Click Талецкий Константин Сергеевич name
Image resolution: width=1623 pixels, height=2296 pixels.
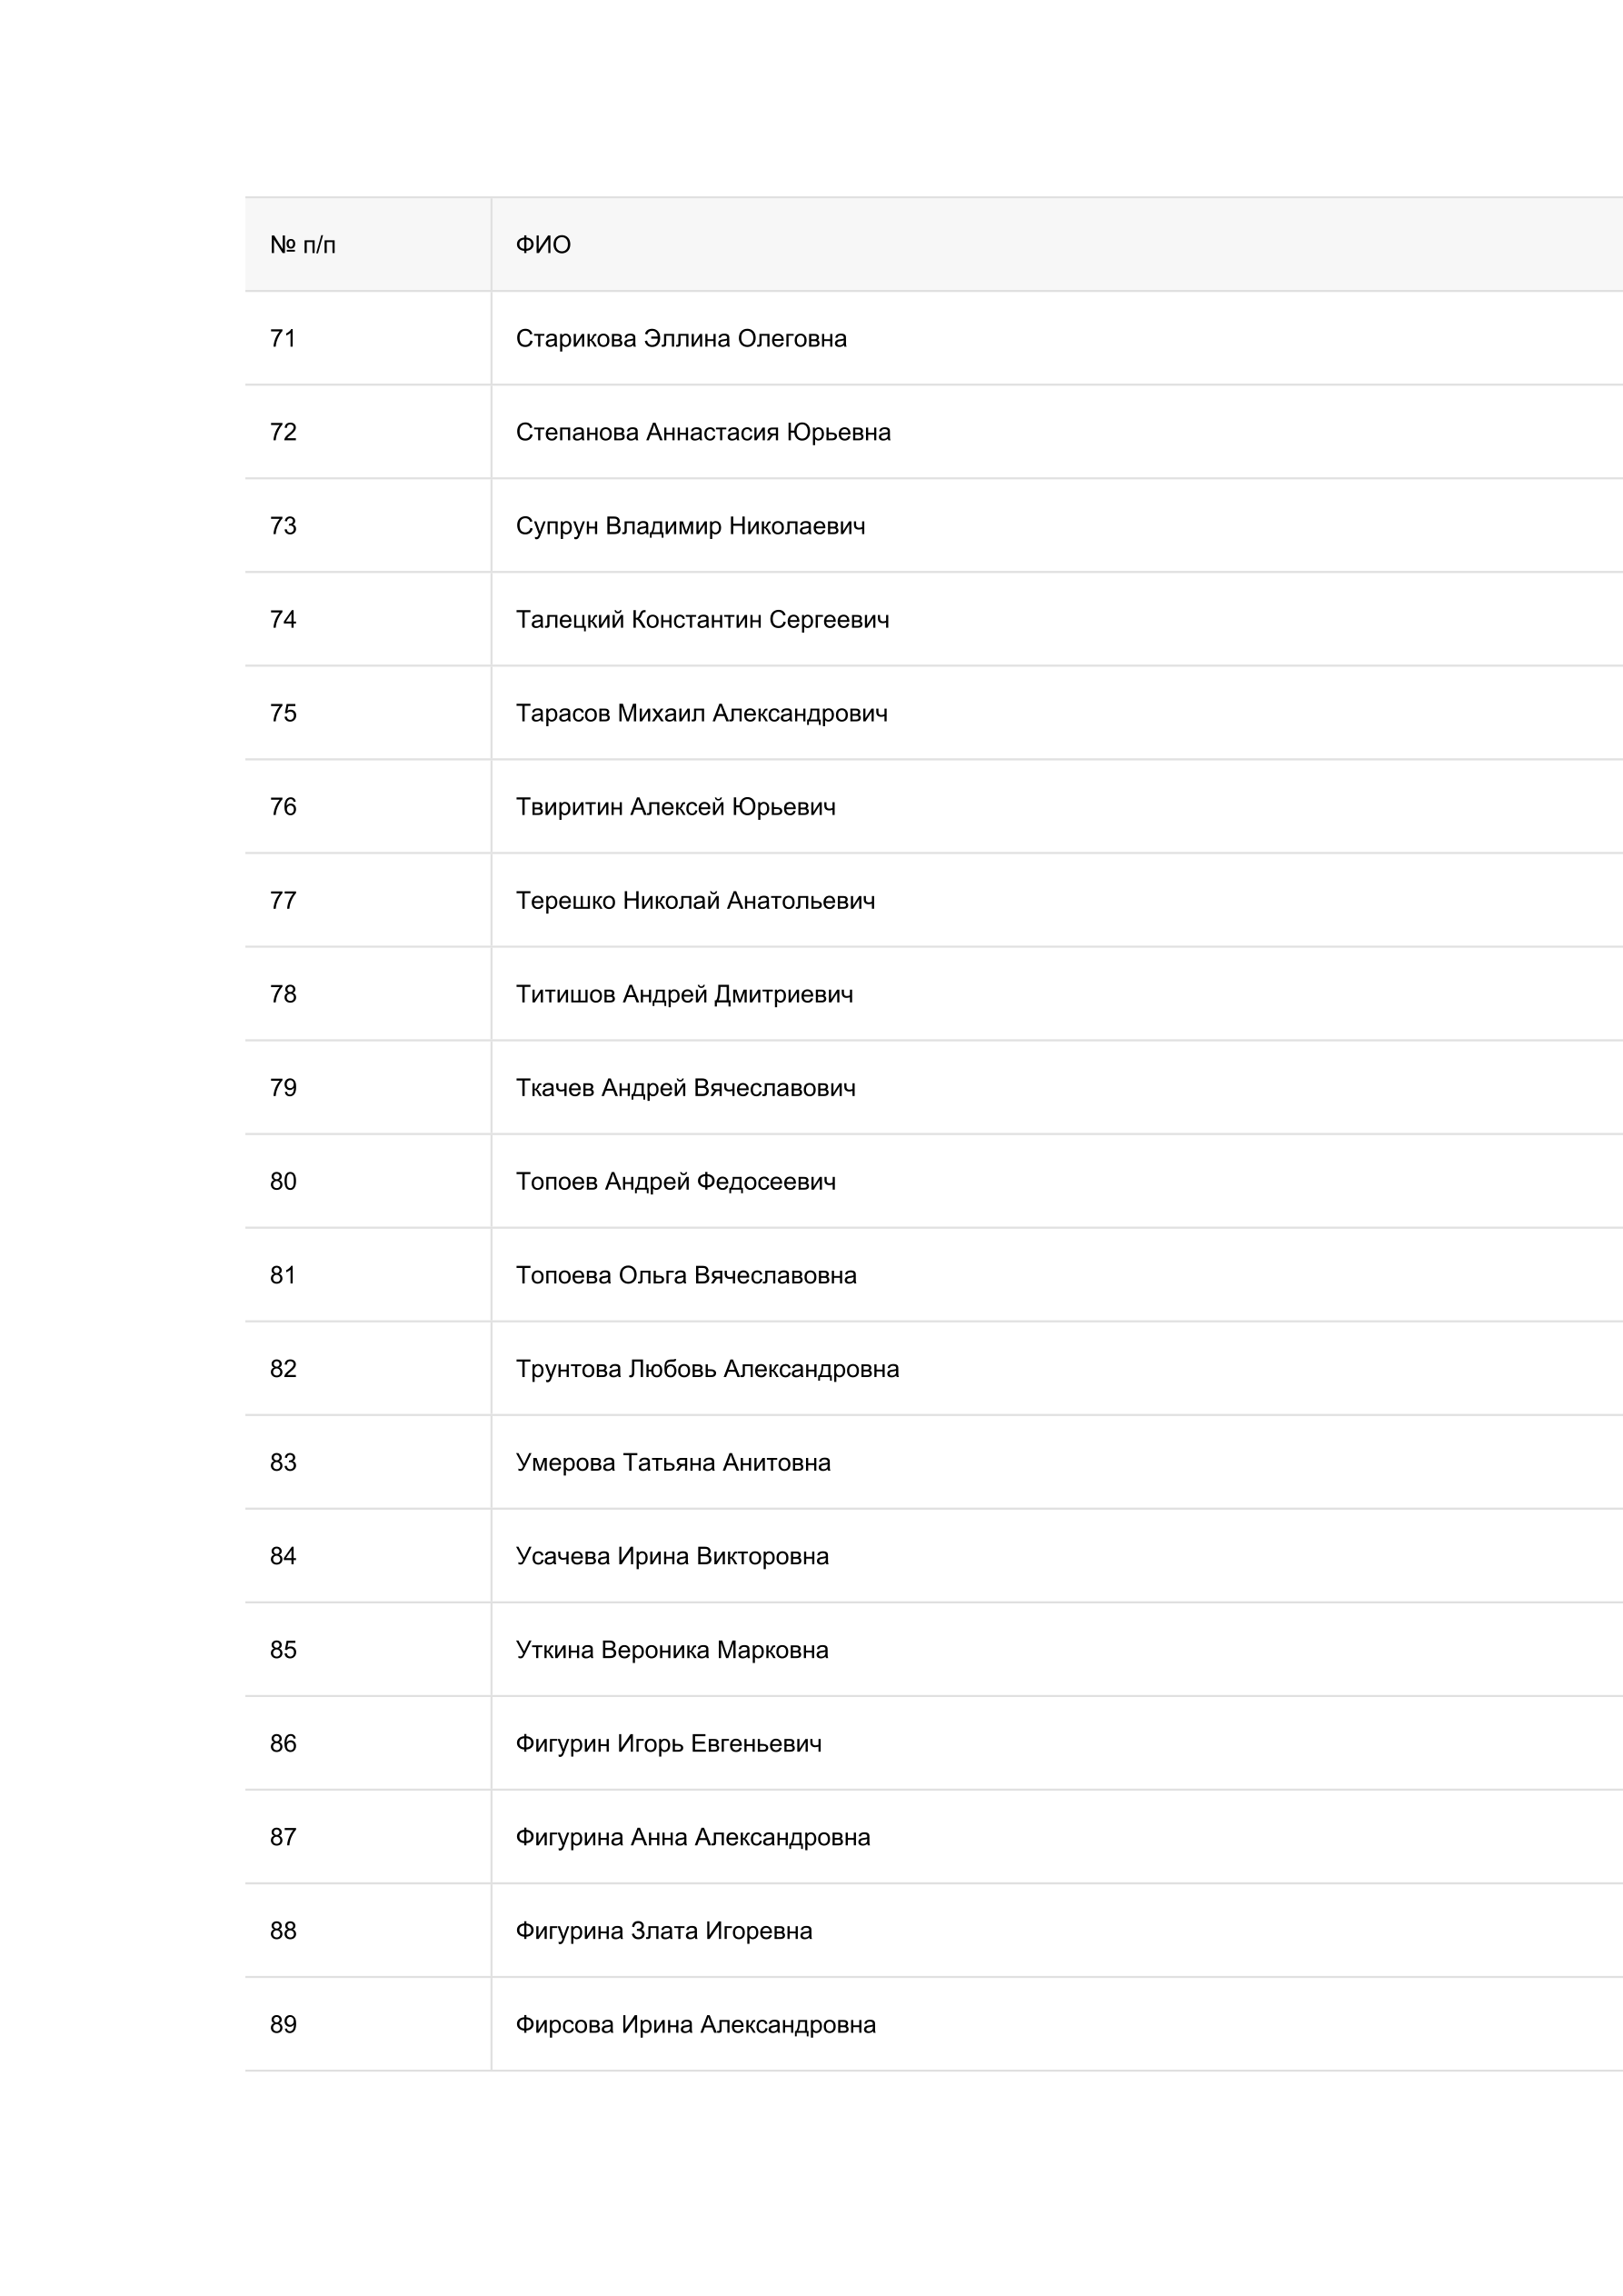tap(702, 620)
